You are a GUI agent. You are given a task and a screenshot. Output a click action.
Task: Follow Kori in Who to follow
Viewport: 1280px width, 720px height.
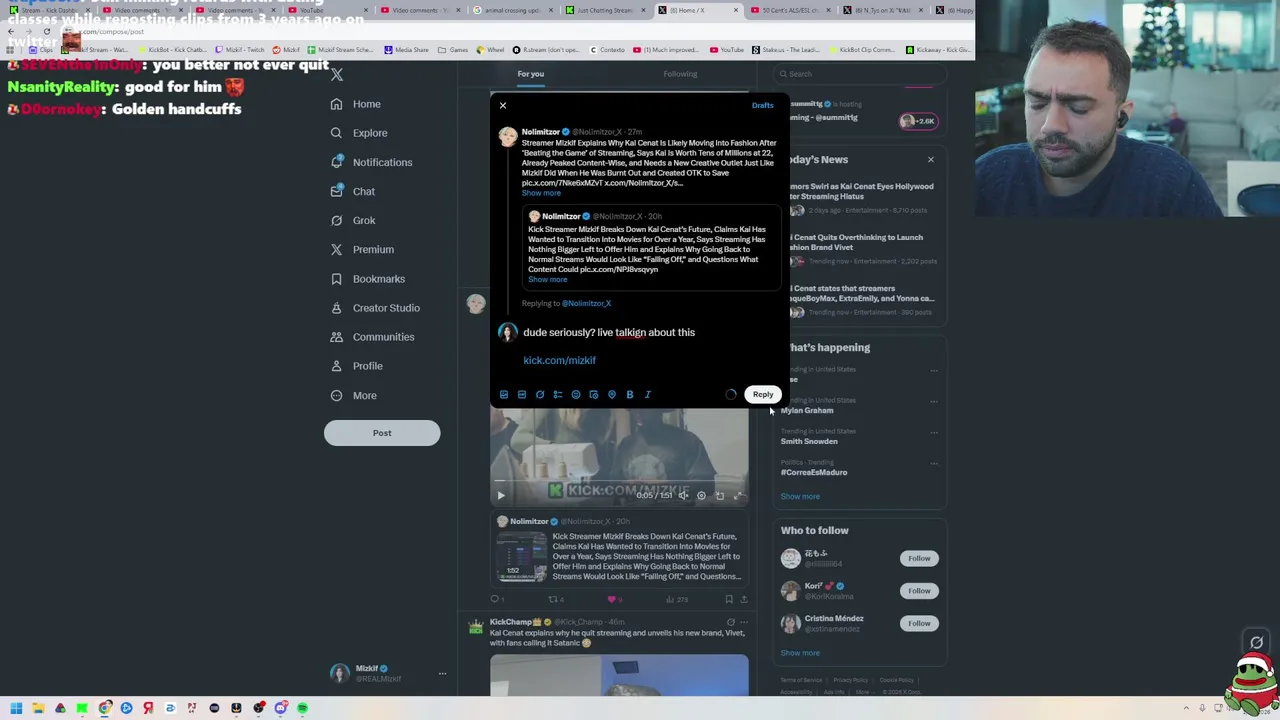pos(919,590)
